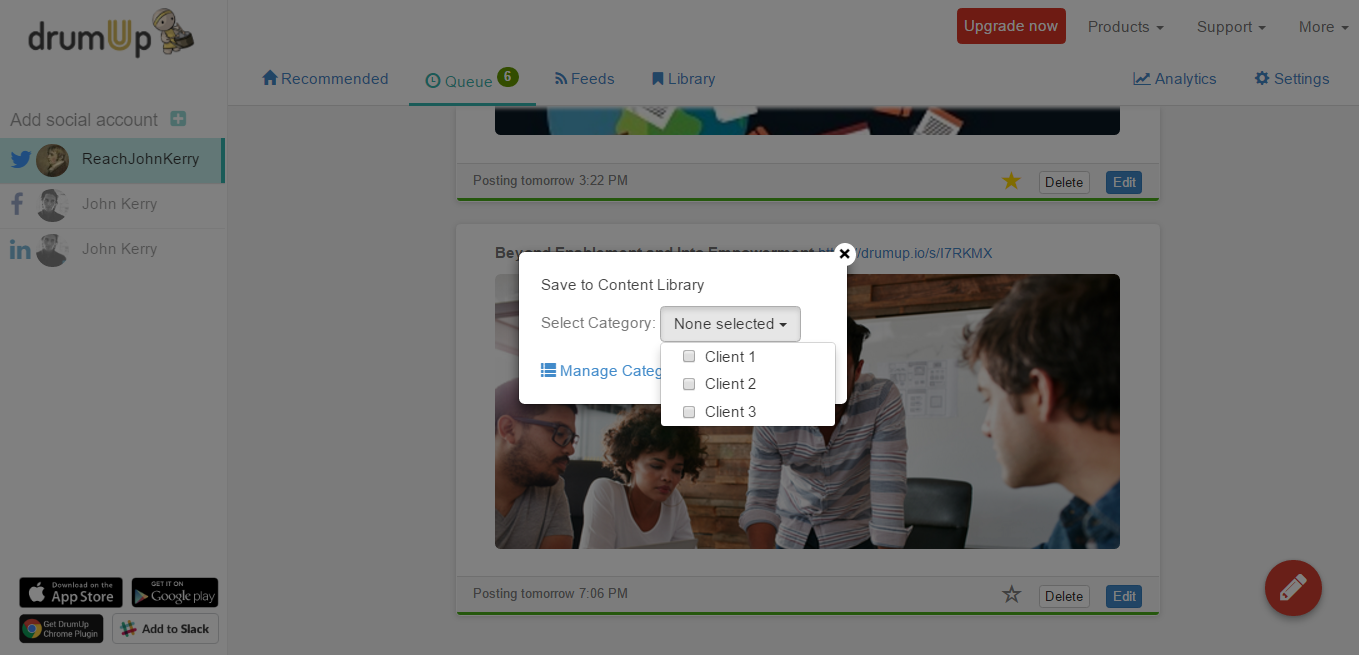Viewport: 1359px width, 655px height.
Task: Click the plus icon to add social account
Action: 178,119
